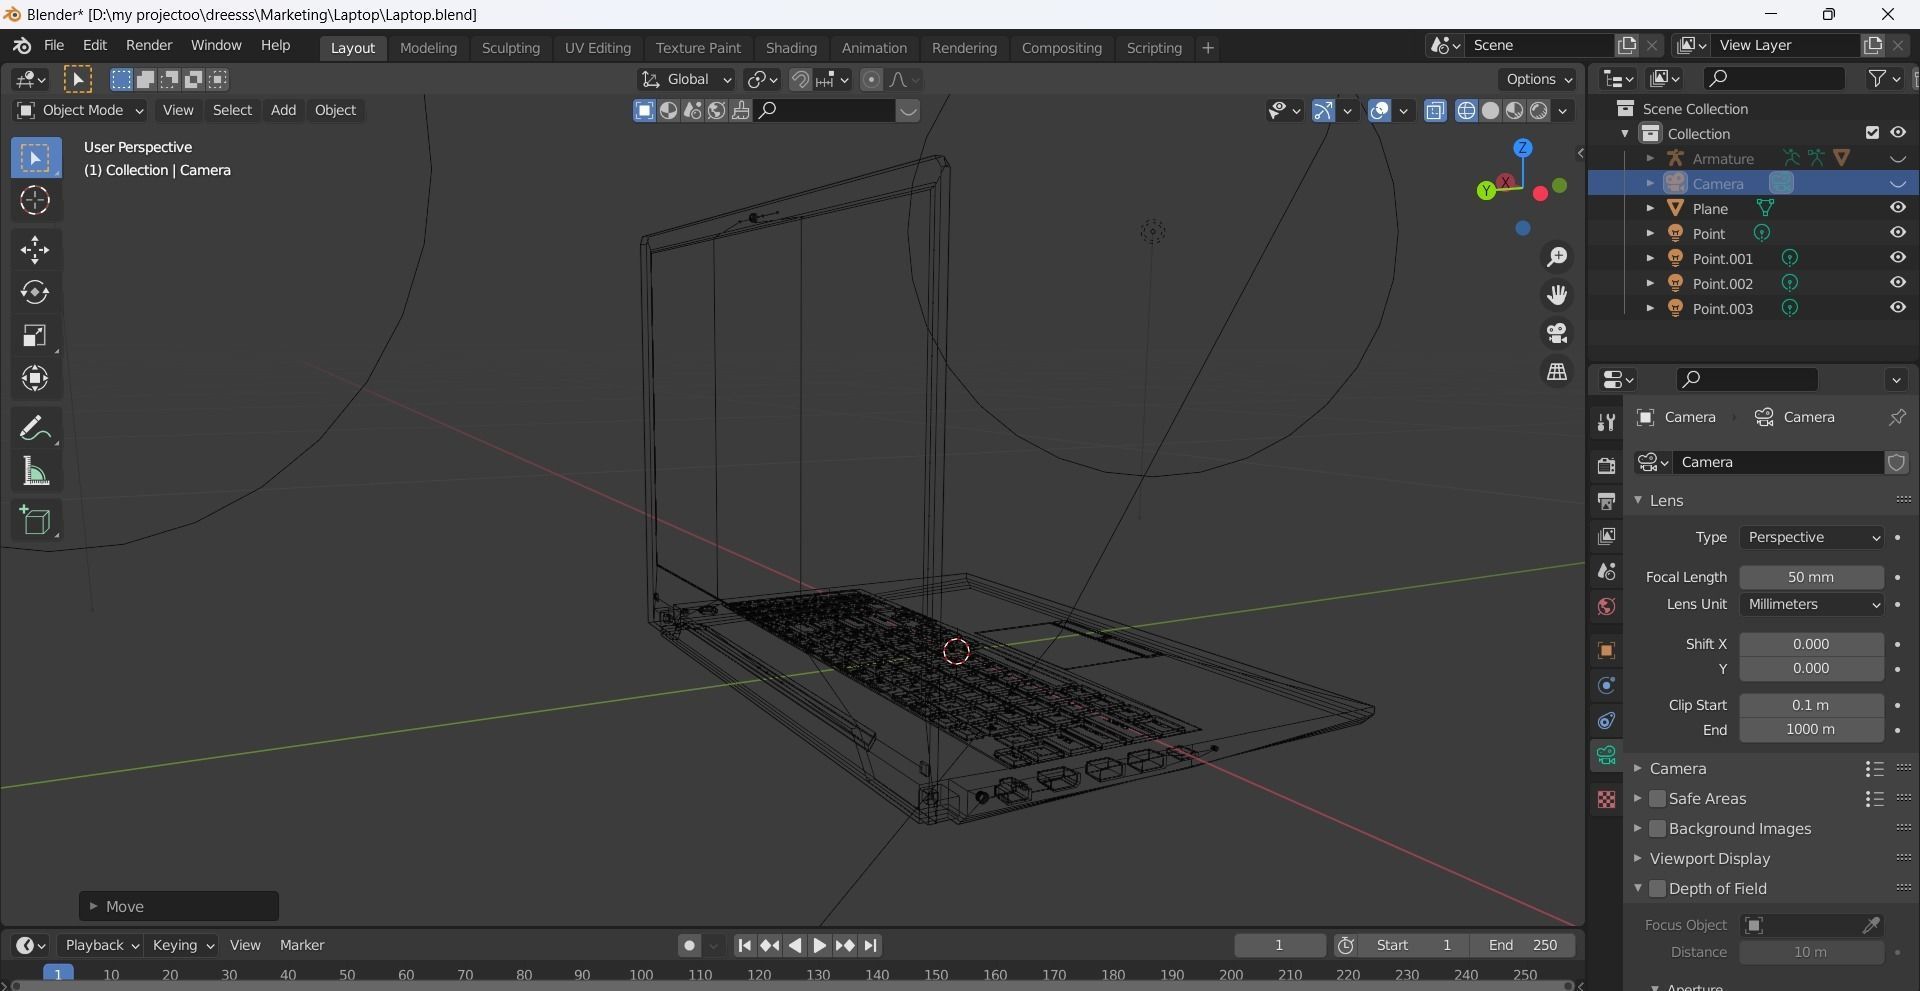
Task: Click the Clip Start 0.1 m field
Action: [x=1811, y=705]
